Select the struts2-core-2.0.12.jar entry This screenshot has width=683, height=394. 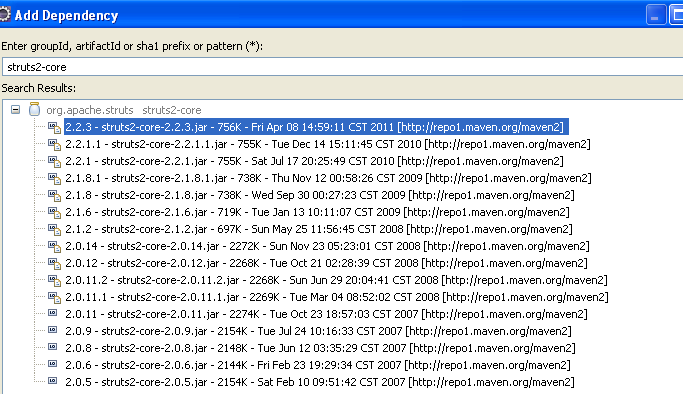pos(326,263)
